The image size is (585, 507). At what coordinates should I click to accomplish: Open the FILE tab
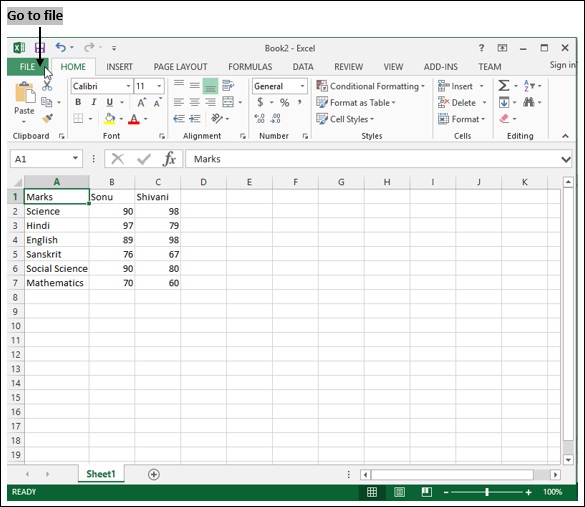click(x=27, y=67)
